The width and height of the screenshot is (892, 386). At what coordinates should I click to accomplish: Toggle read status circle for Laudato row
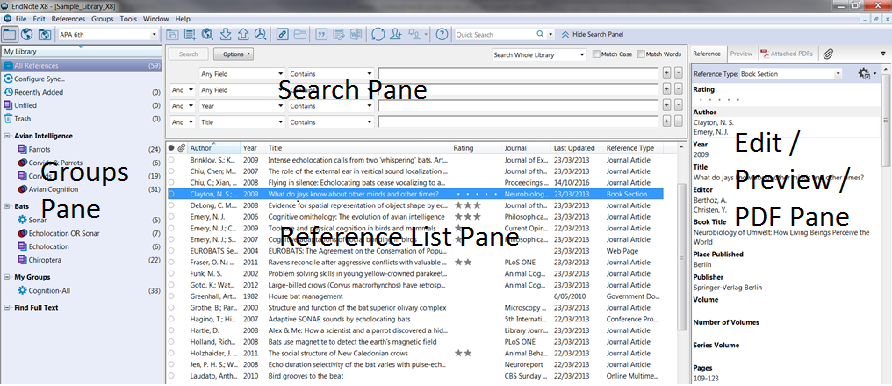[171, 376]
